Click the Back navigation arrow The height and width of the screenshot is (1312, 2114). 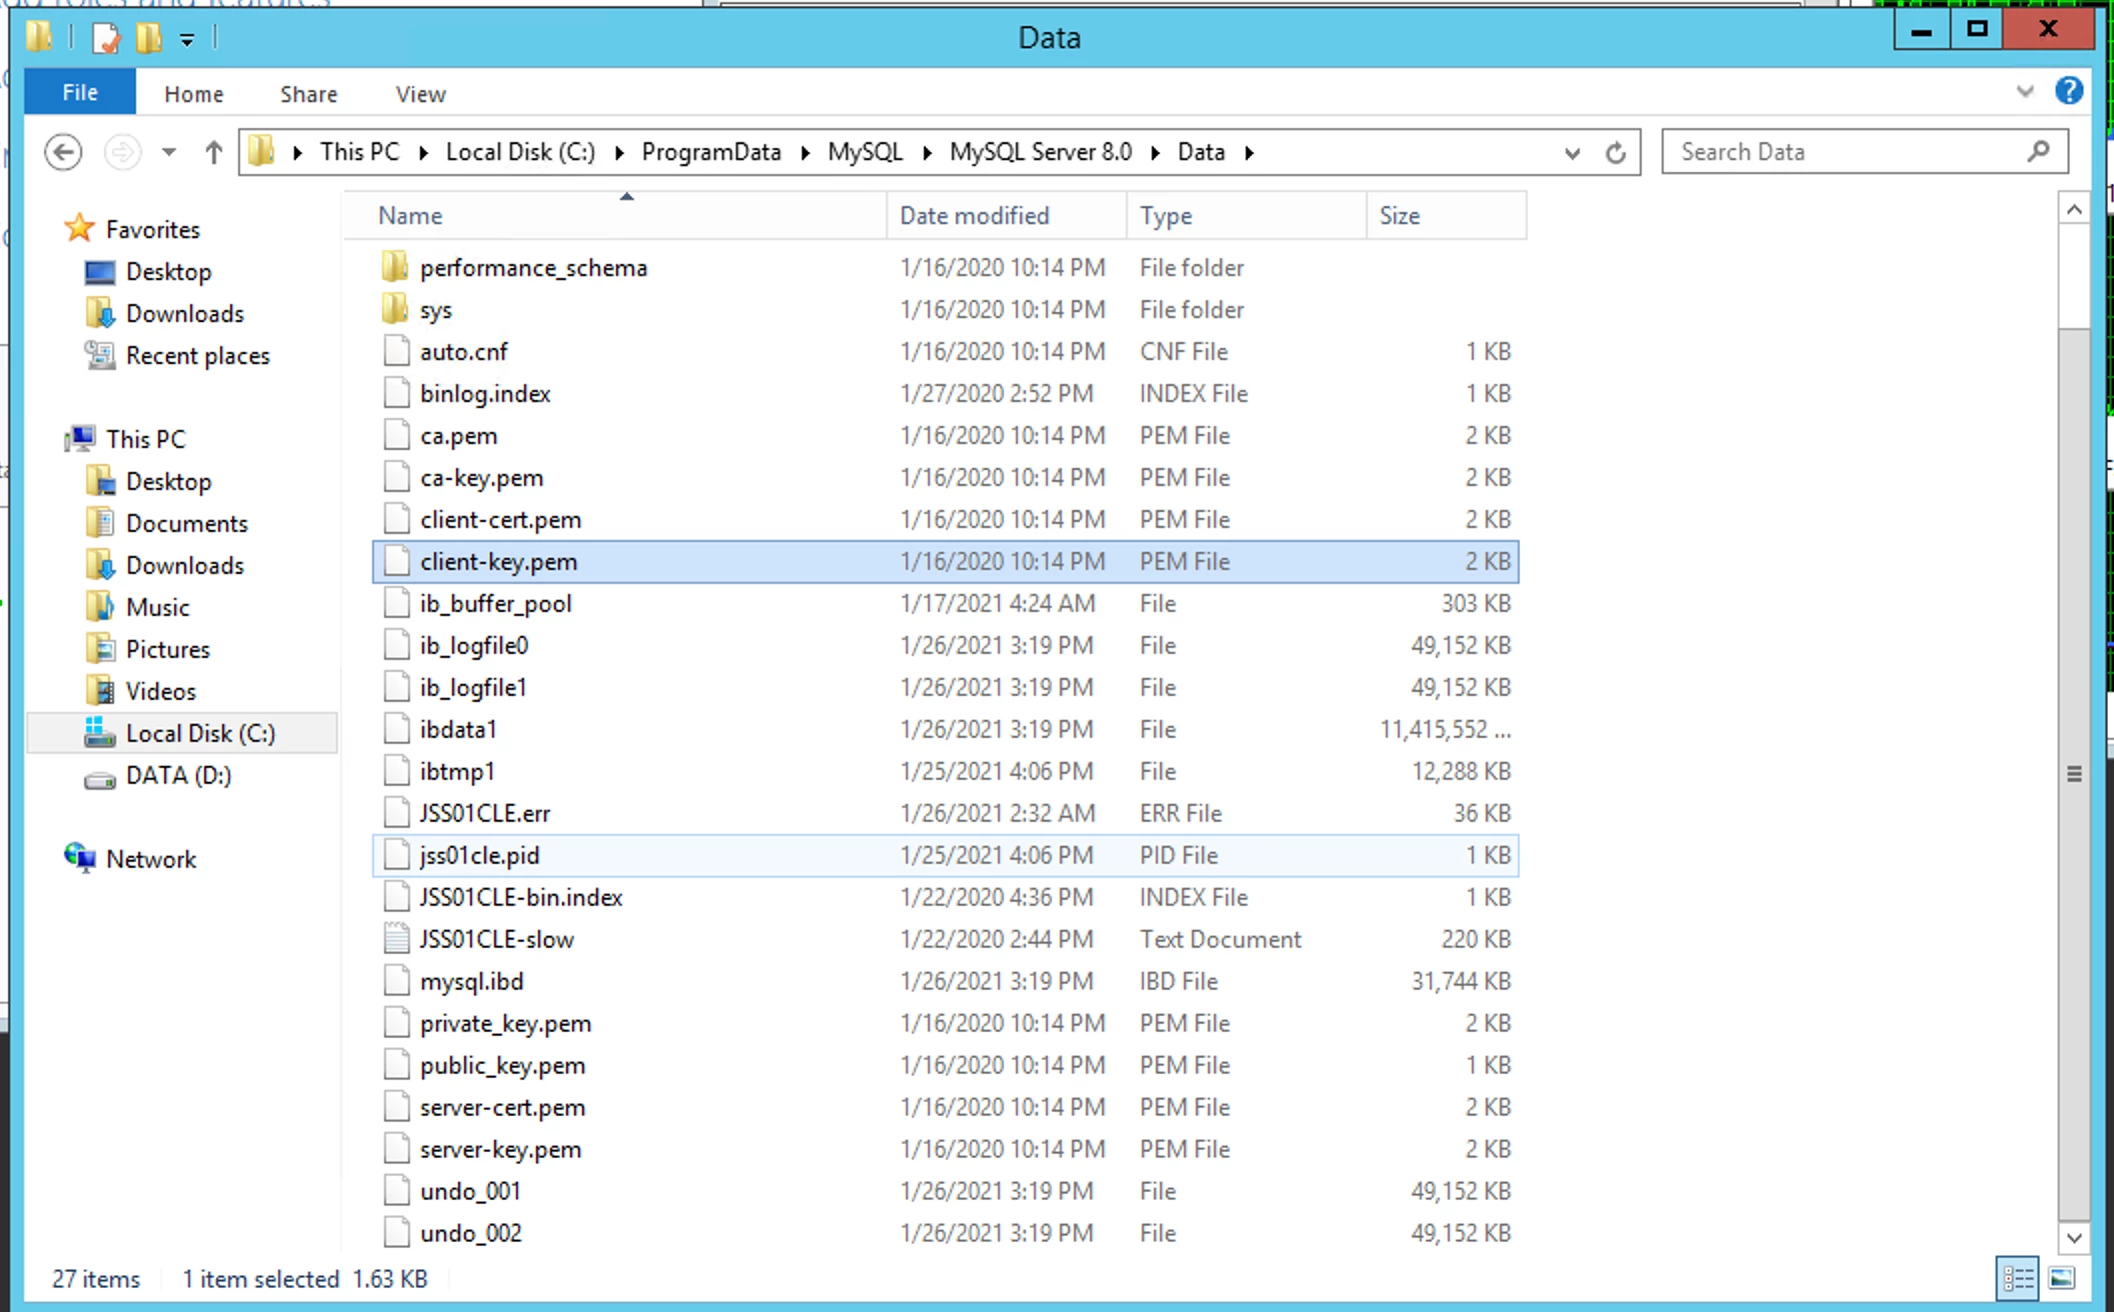[x=63, y=152]
